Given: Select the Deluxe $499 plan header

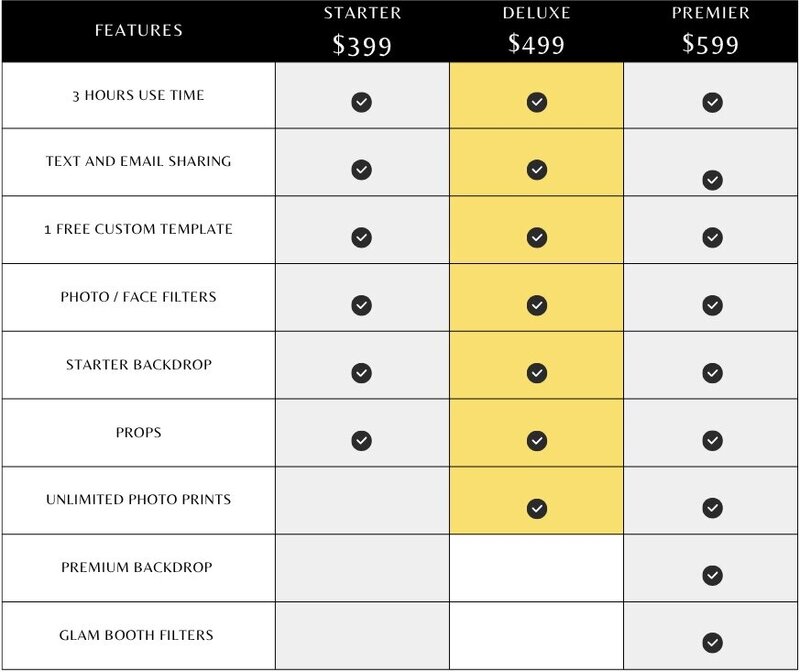Looking at the screenshot, I should [x=536, y=31].
